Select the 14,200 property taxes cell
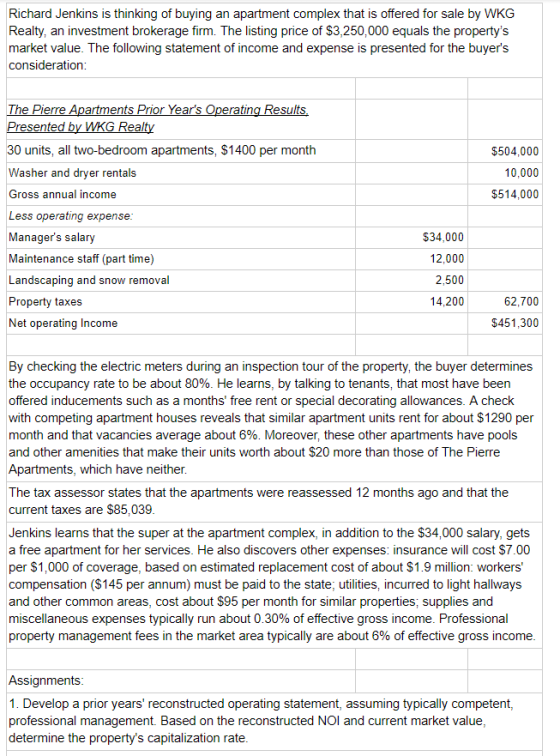The height and width of the screenshot is (756, 560). coord(447,302)
